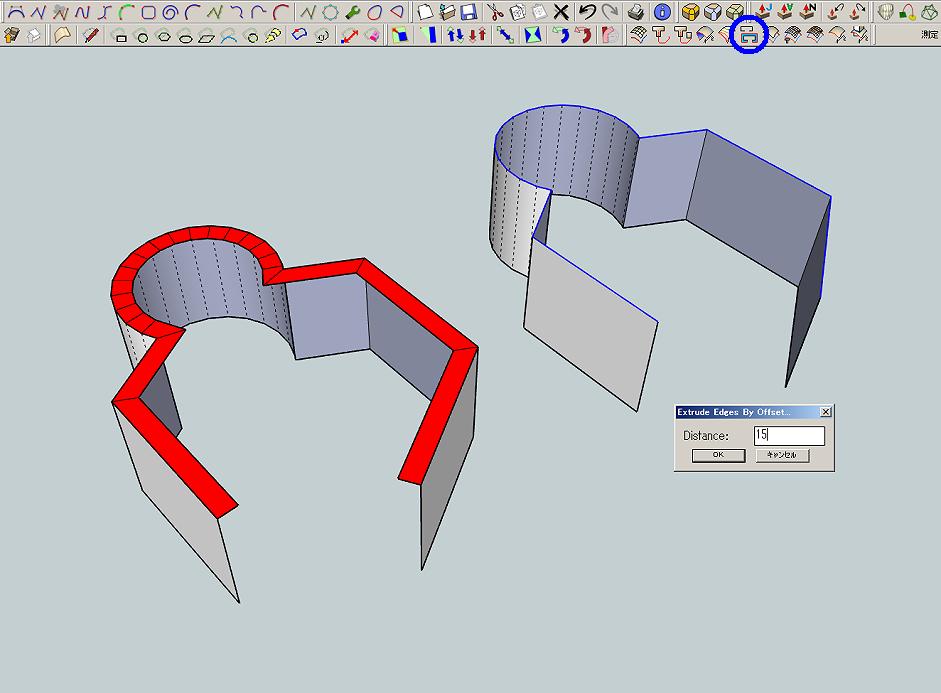Image resolution: width=941 pixels, height=693 pixels.
Task: Click the 測定 measurement label
Action: [930, 35]
